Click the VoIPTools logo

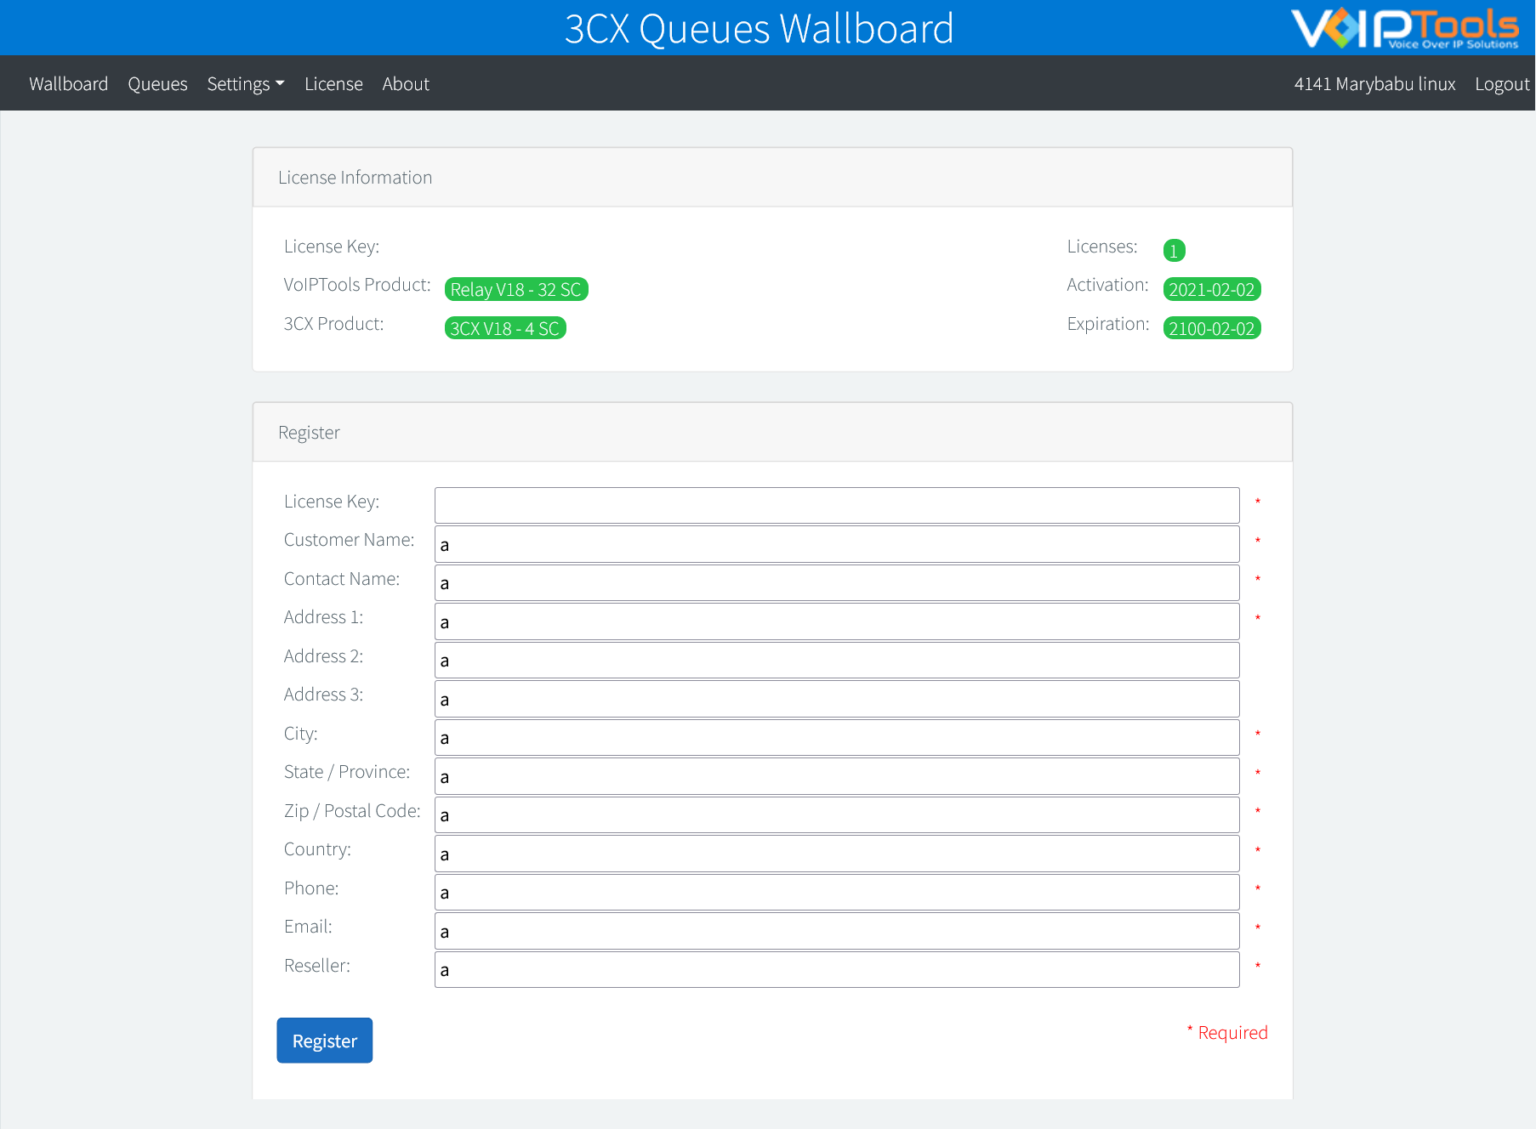pyautogui.click(x=1404, y=27)
